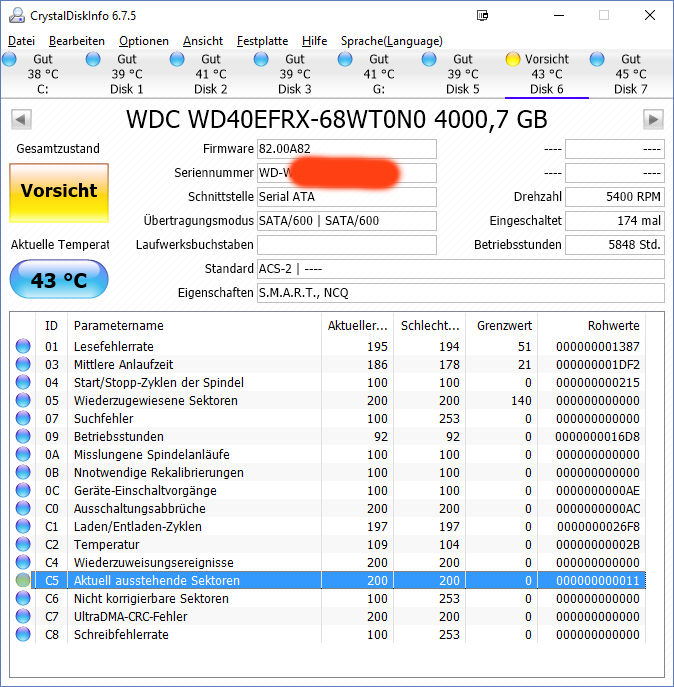Click caution orb for Aktuell ausstehende Sektoren

coord(23,580)
